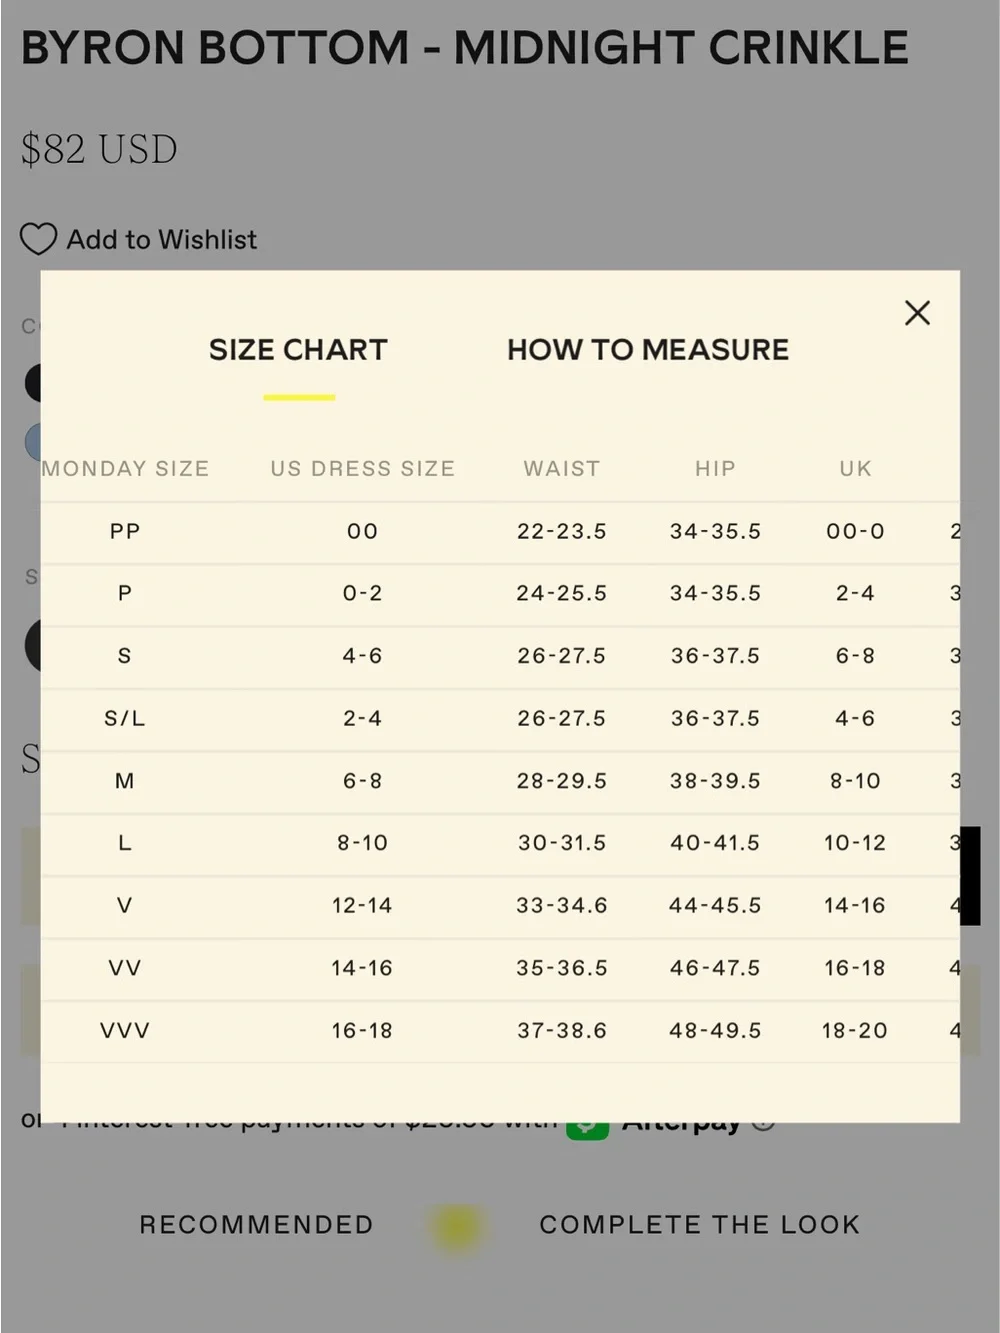1000x1333 pixels.
Task: Click waist value 37-38.6
Action: (x=562, y=1031)
